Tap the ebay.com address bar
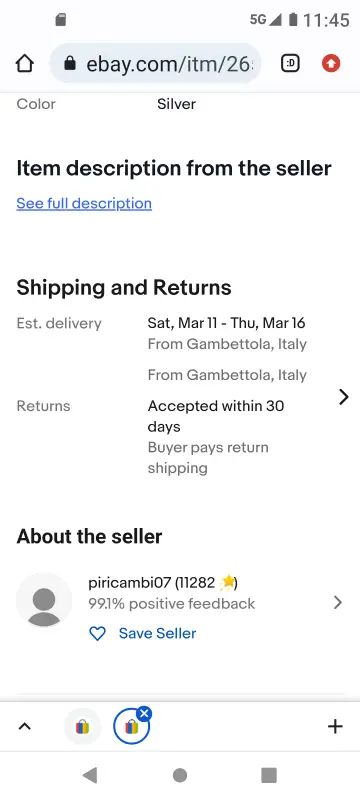 pos(156,64)
